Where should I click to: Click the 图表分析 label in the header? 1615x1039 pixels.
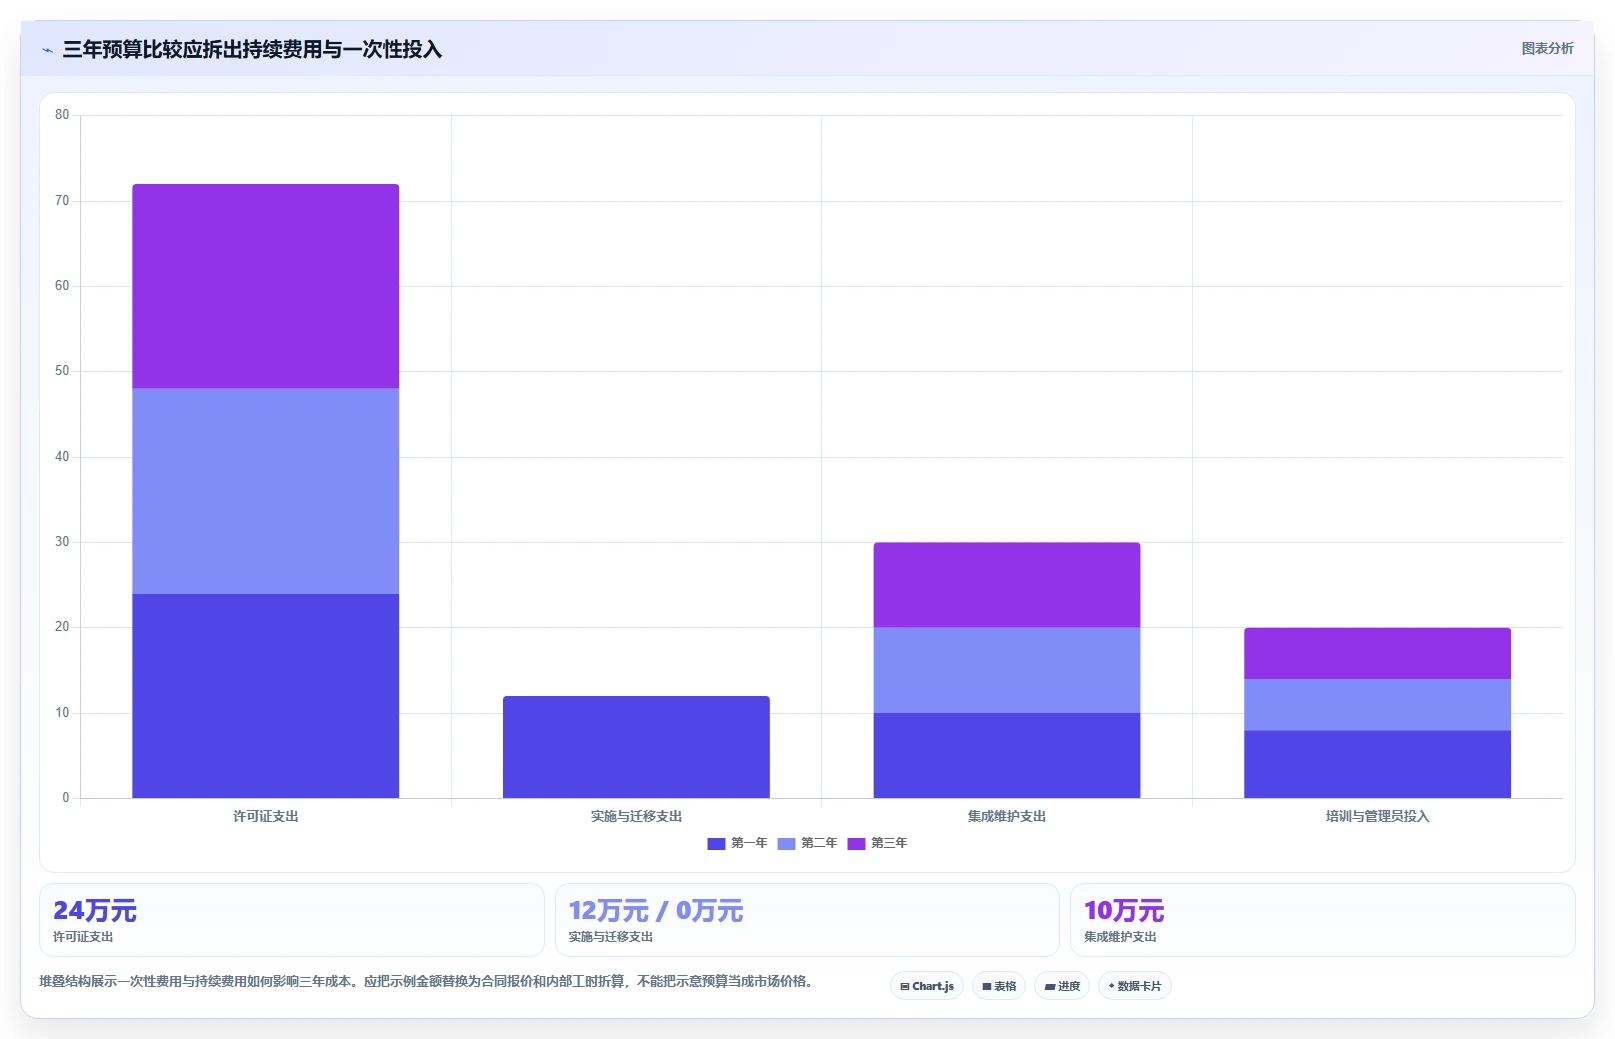pyautogui.click(x=1547, y=48)
